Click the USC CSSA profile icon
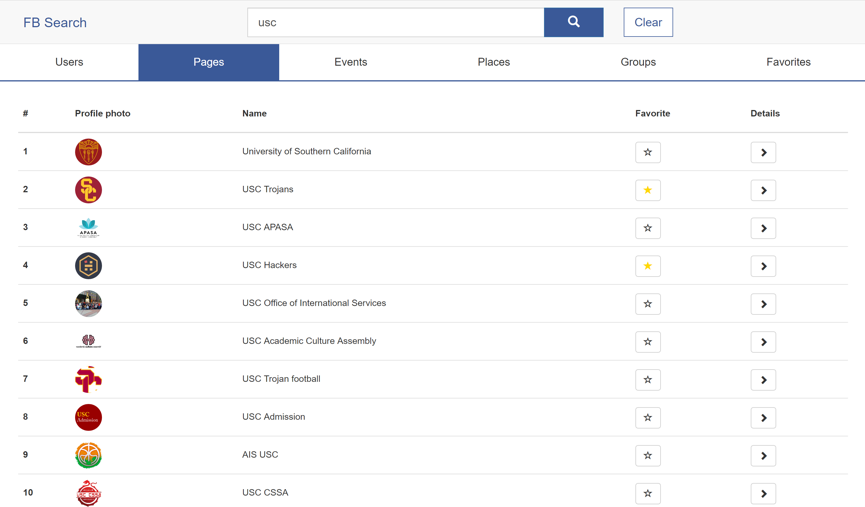865x507 pixels. click(x=88, y=493)
